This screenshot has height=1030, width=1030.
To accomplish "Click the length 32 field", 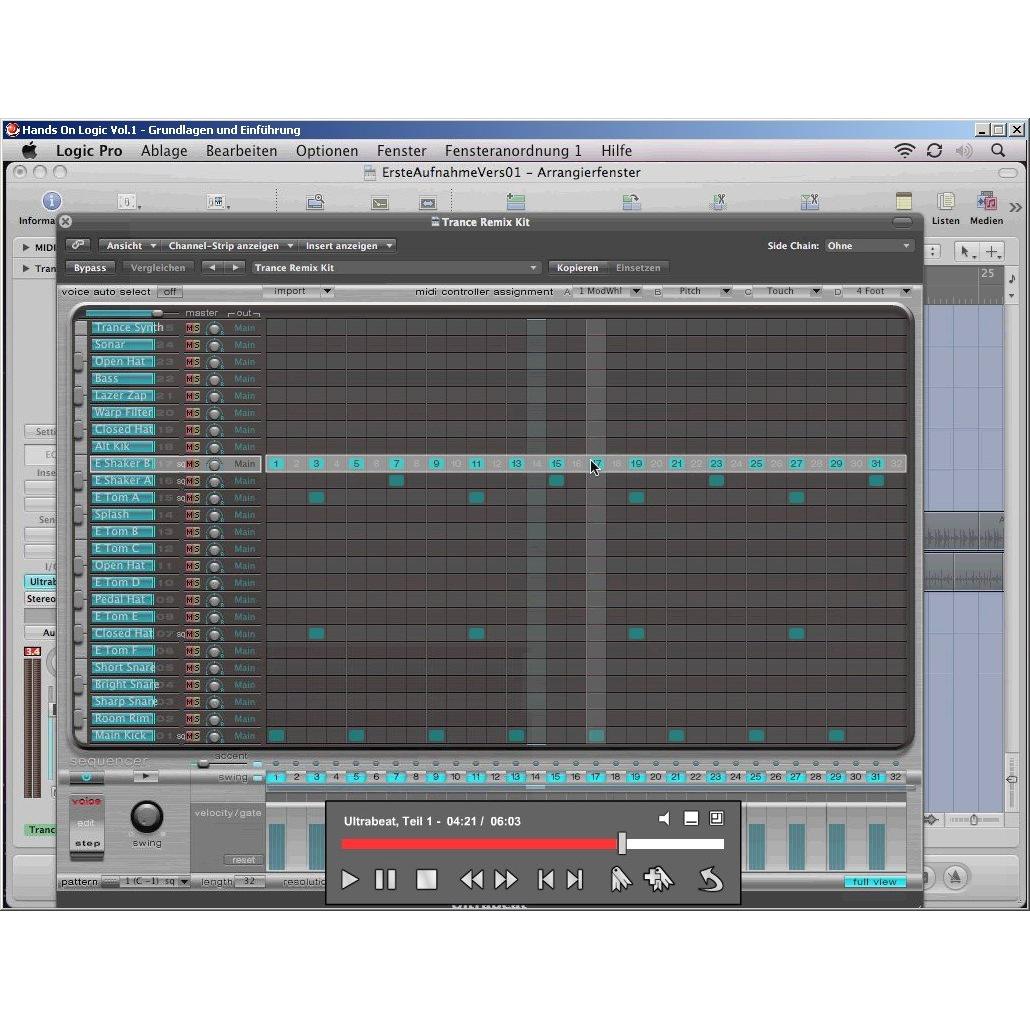I will (250, 882).
